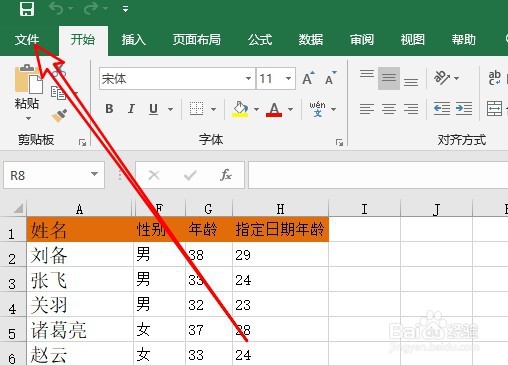Click the Select All corner triangle
Image resolution: width=508 pixels, height=365 pixels.
pos(18,208)
